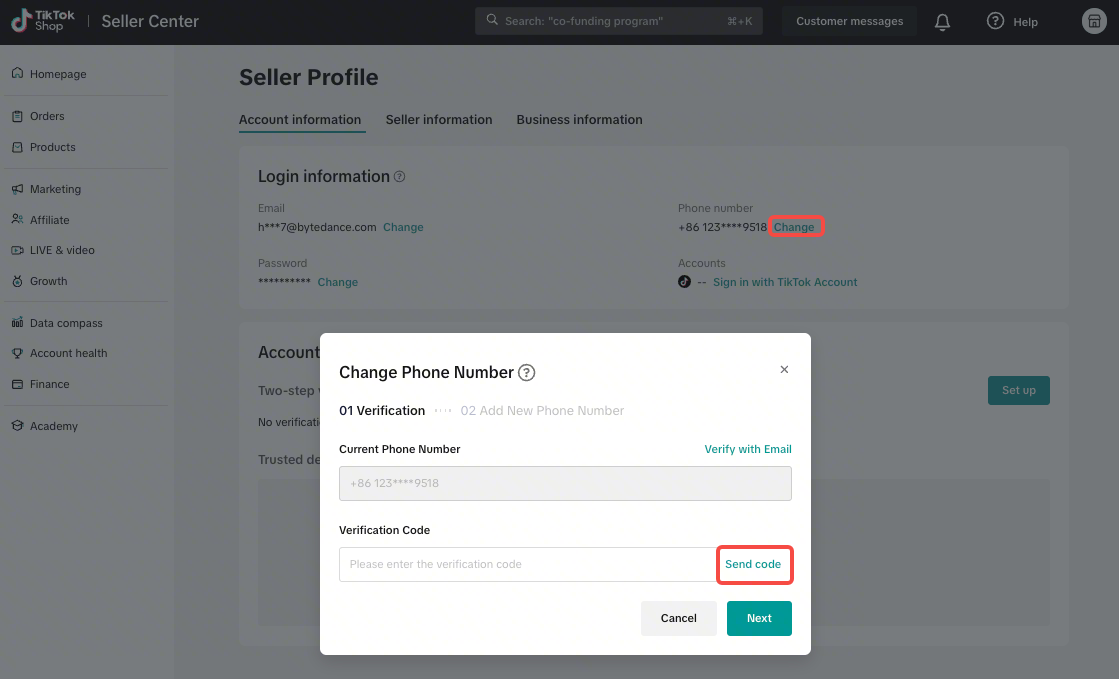
Task: Close the Change Phone Number dialog
Action: [x=784, y=370]
